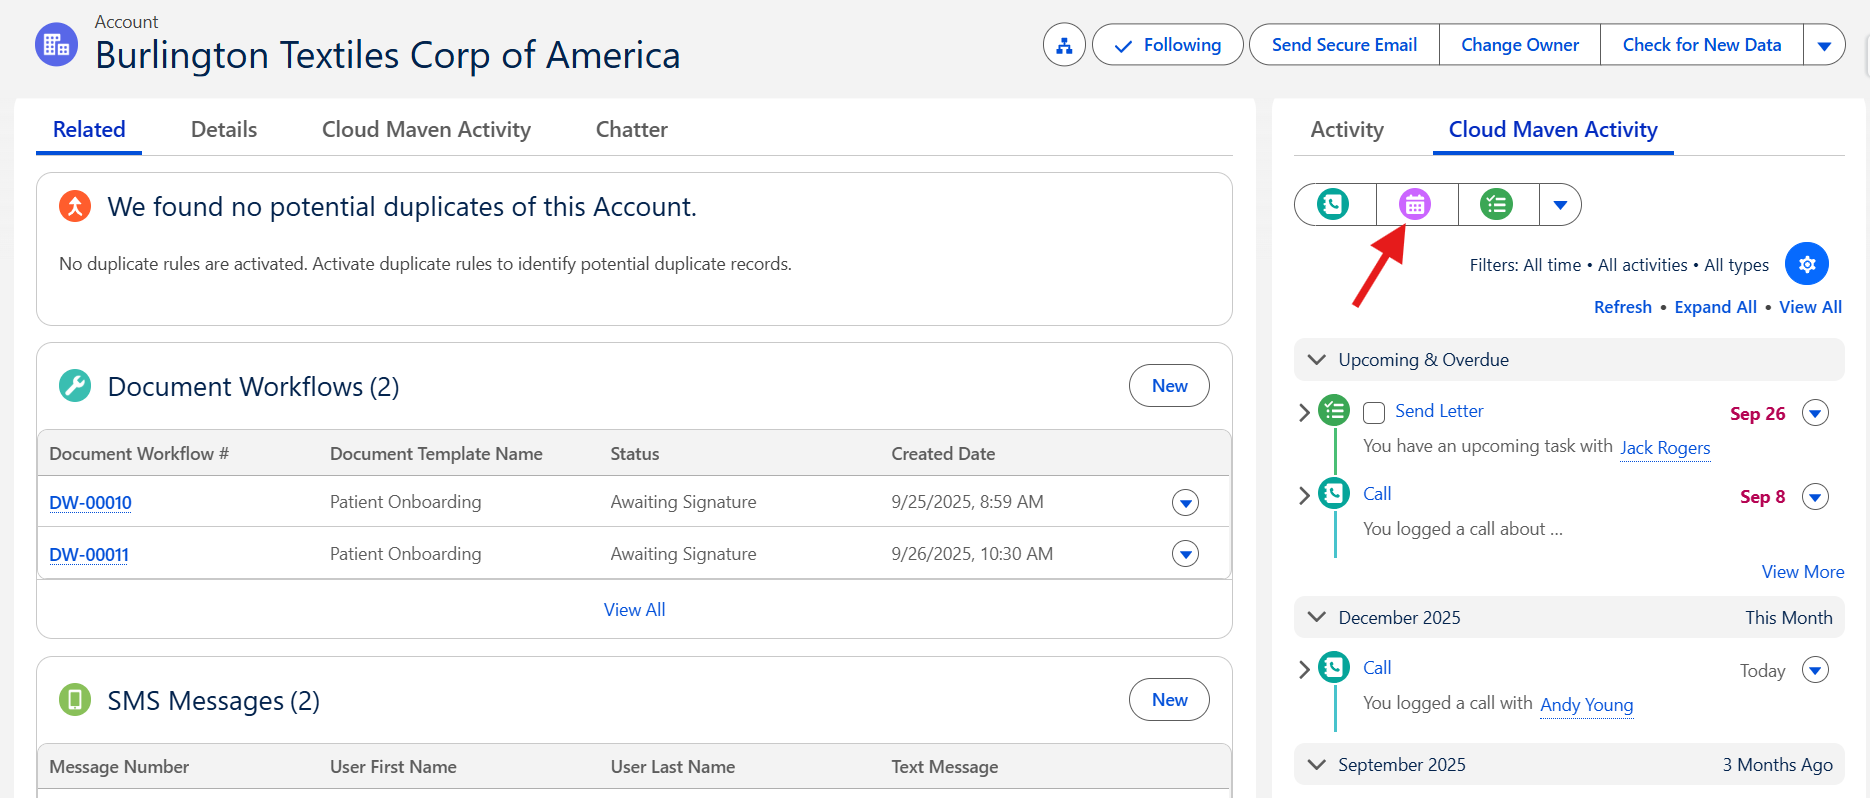
Task: Click the Account building icon
Action: [x=56, y=45]
